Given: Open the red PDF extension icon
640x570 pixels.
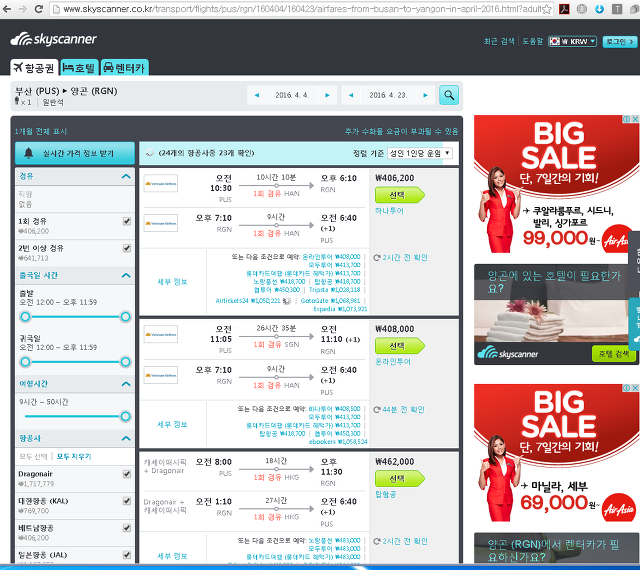Looking at the screenshot, I should click(x=564, y=9).
